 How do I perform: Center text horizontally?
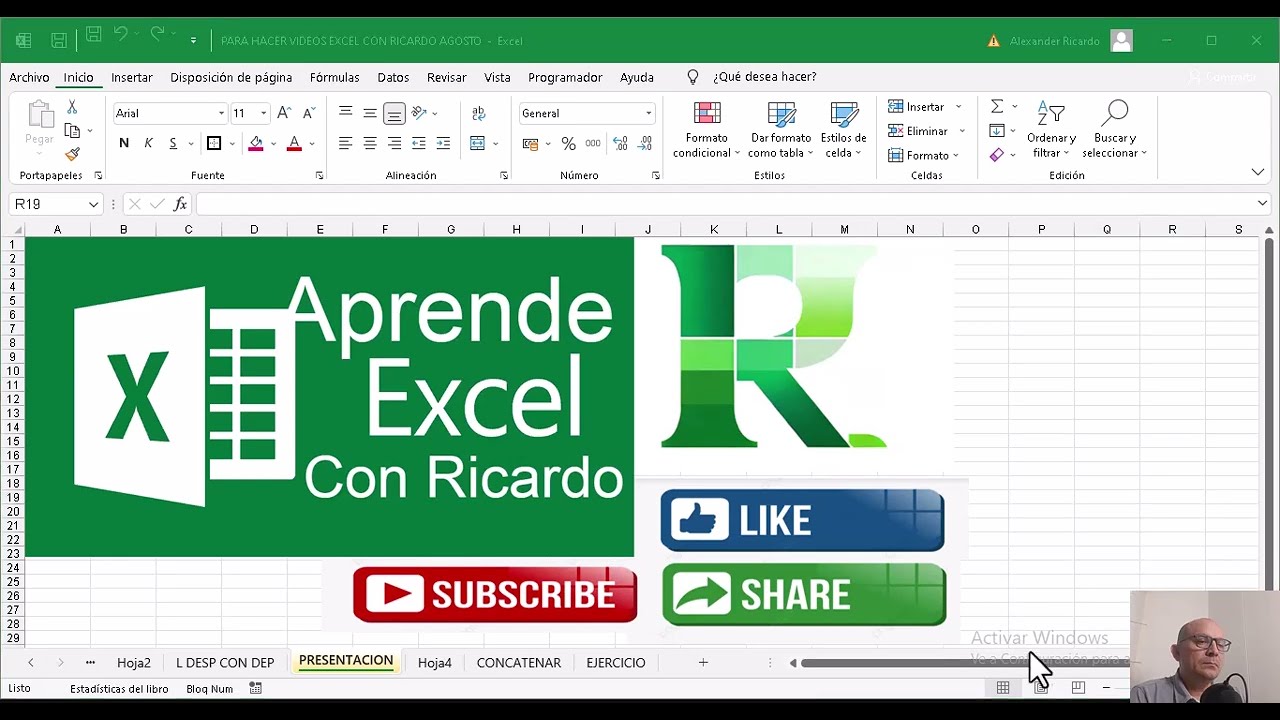tap(370, 143)
